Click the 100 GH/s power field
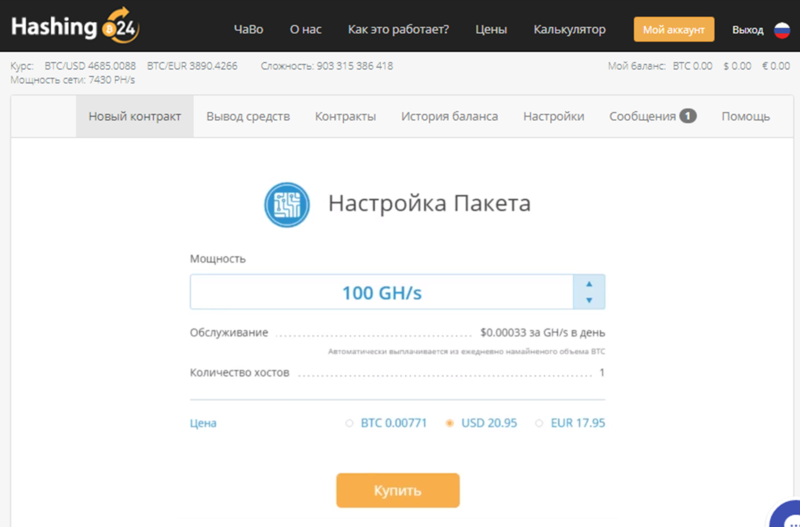The image size is (800, 527). click(381, 293)
